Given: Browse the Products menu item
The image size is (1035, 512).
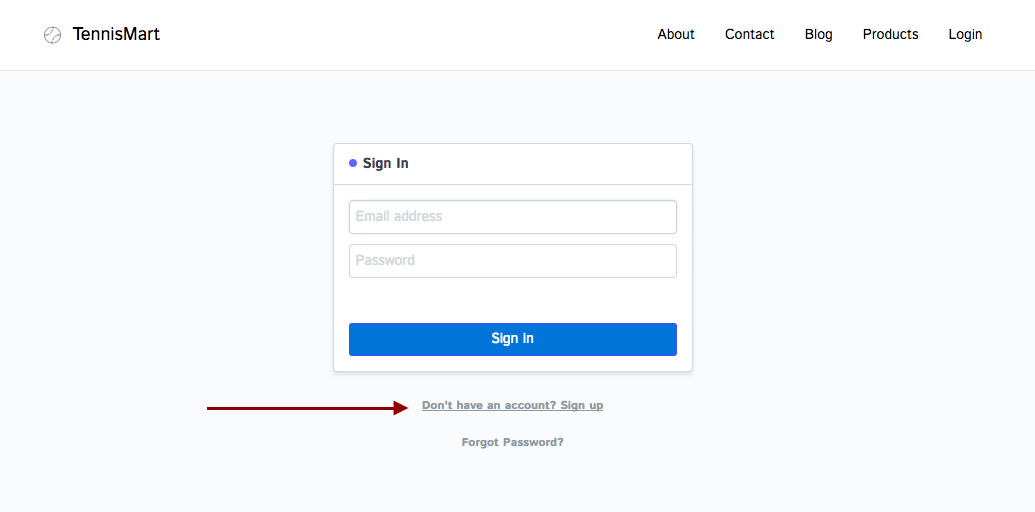Looking at the screenshot, I should coord(890,34).
